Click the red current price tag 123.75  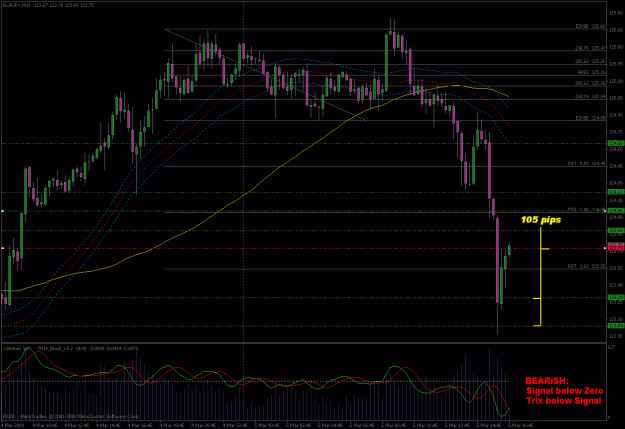616,248
